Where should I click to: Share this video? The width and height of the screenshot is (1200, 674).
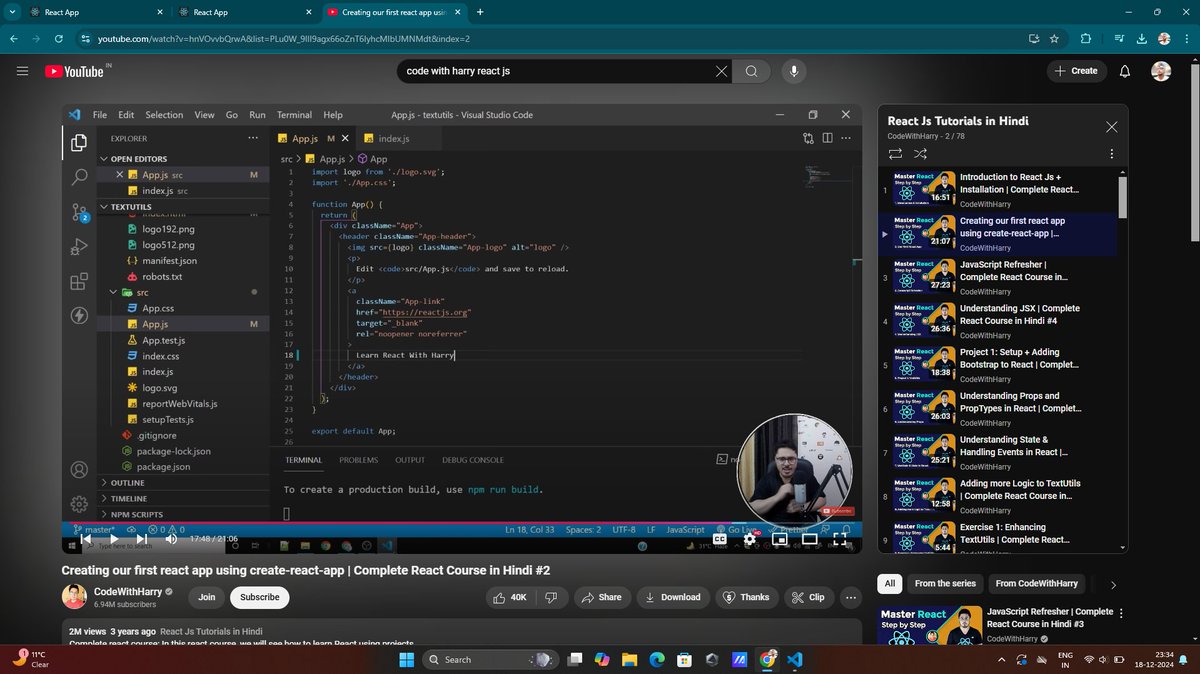(x=600, y=597)
